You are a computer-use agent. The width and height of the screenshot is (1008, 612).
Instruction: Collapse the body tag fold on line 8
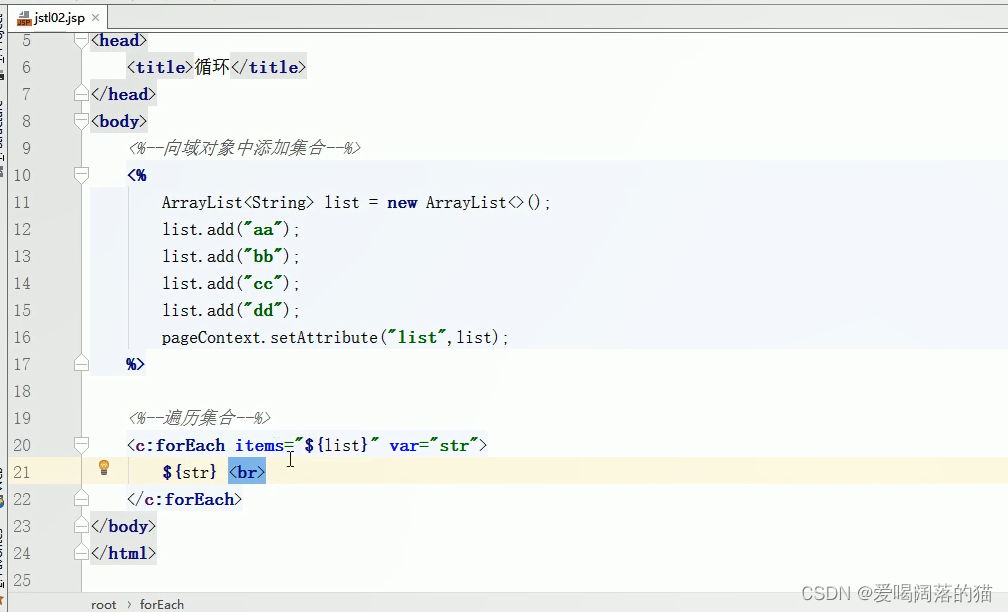point(81,122)
